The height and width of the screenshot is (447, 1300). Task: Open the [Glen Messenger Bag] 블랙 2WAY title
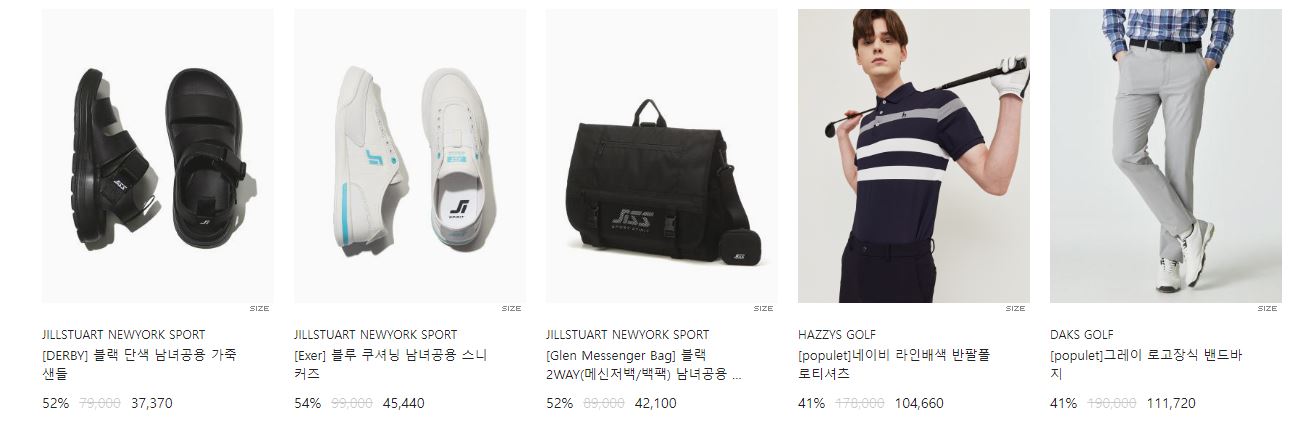pyautogui.click(x=644, y=365)
